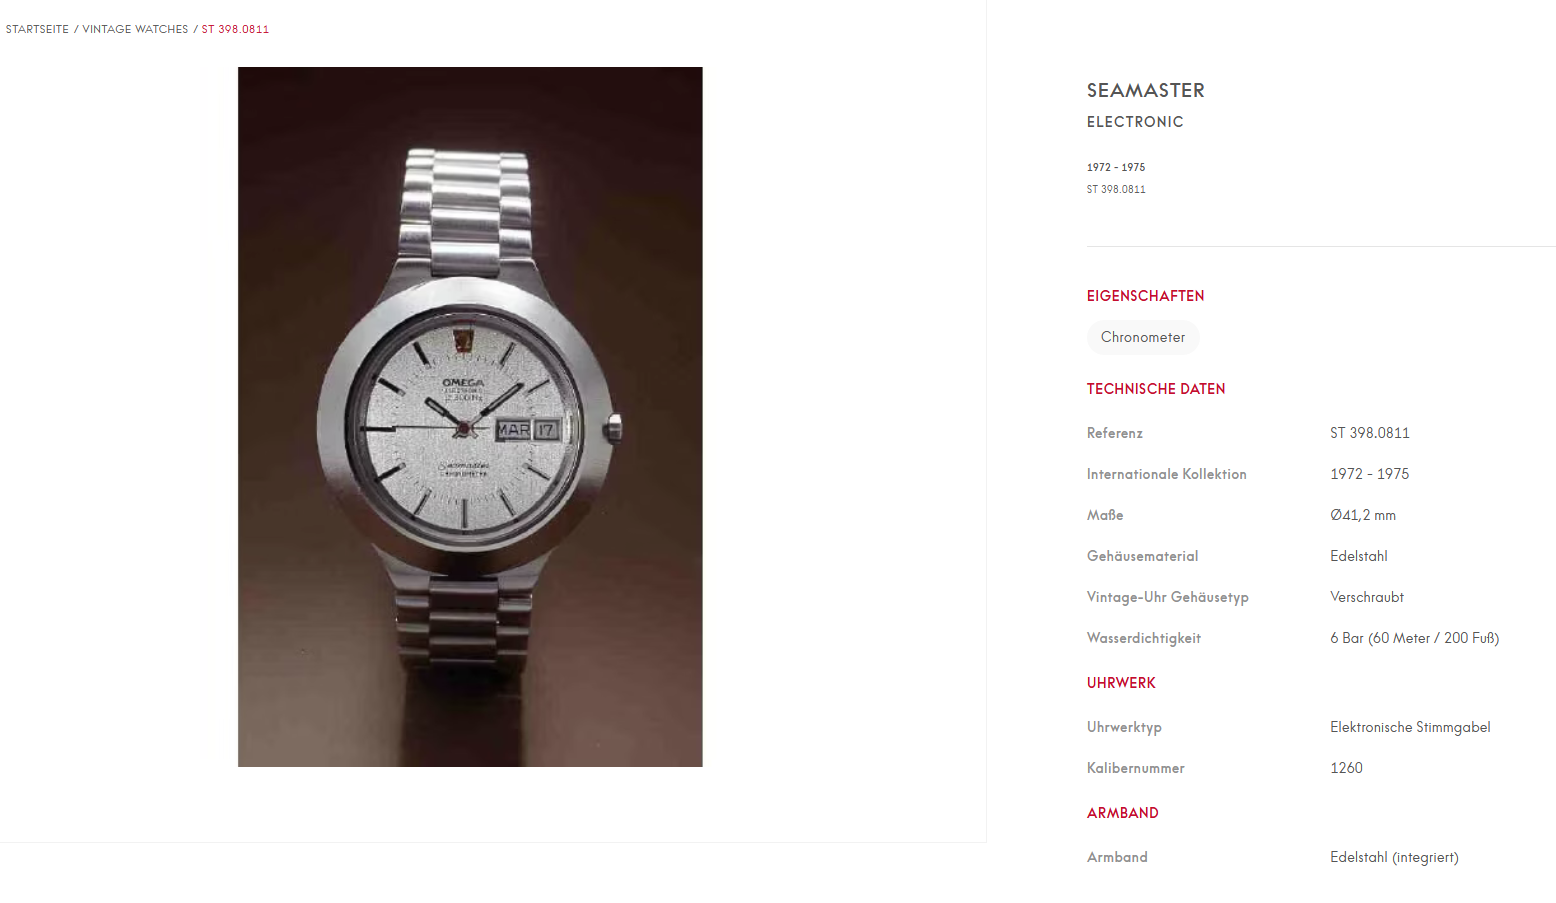Click the Armband section heading

(x=1123, y=813)
